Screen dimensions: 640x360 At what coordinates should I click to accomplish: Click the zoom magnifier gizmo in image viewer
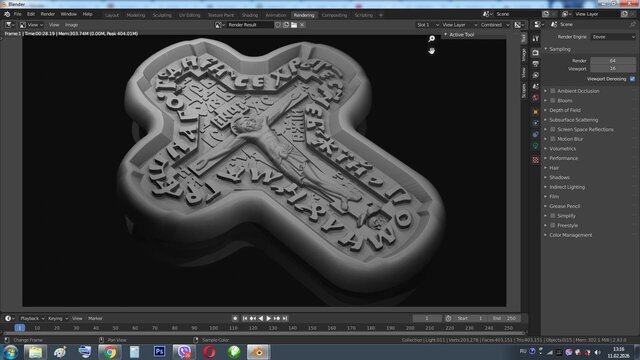coord(431,39)
